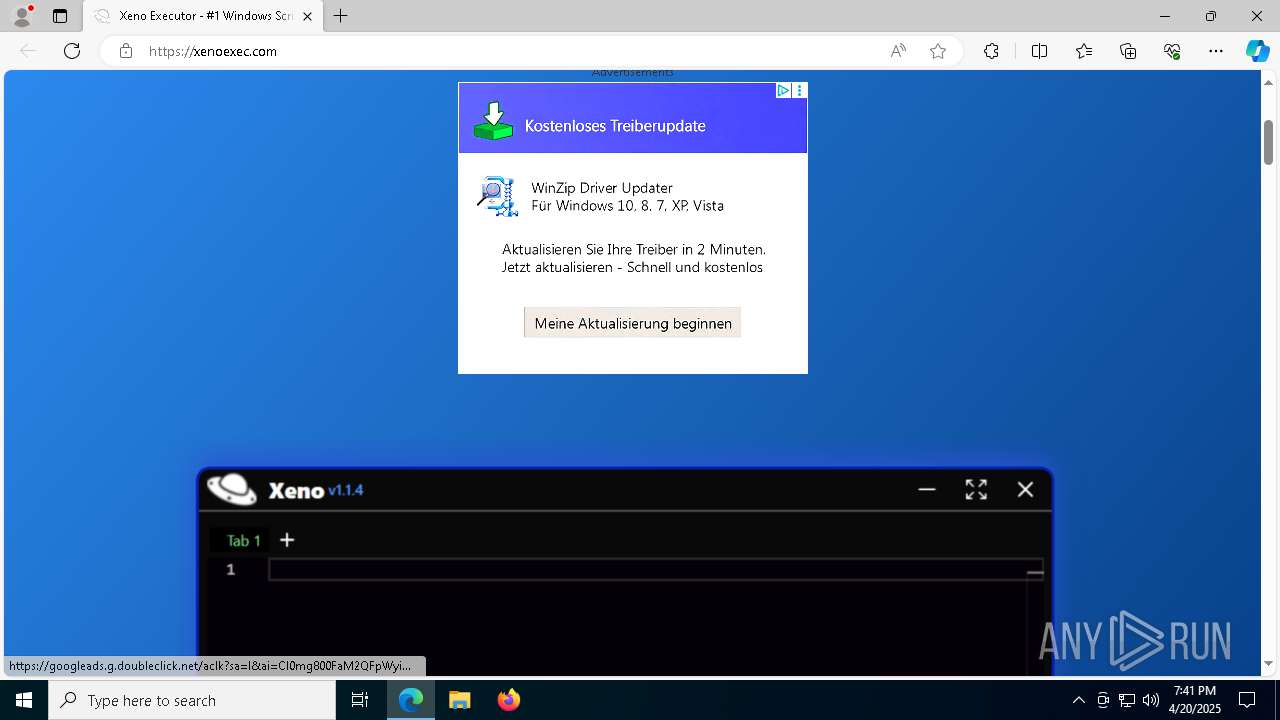
Task: Launch Firefox from the taskbar
Action: click(x=508, y=700)
